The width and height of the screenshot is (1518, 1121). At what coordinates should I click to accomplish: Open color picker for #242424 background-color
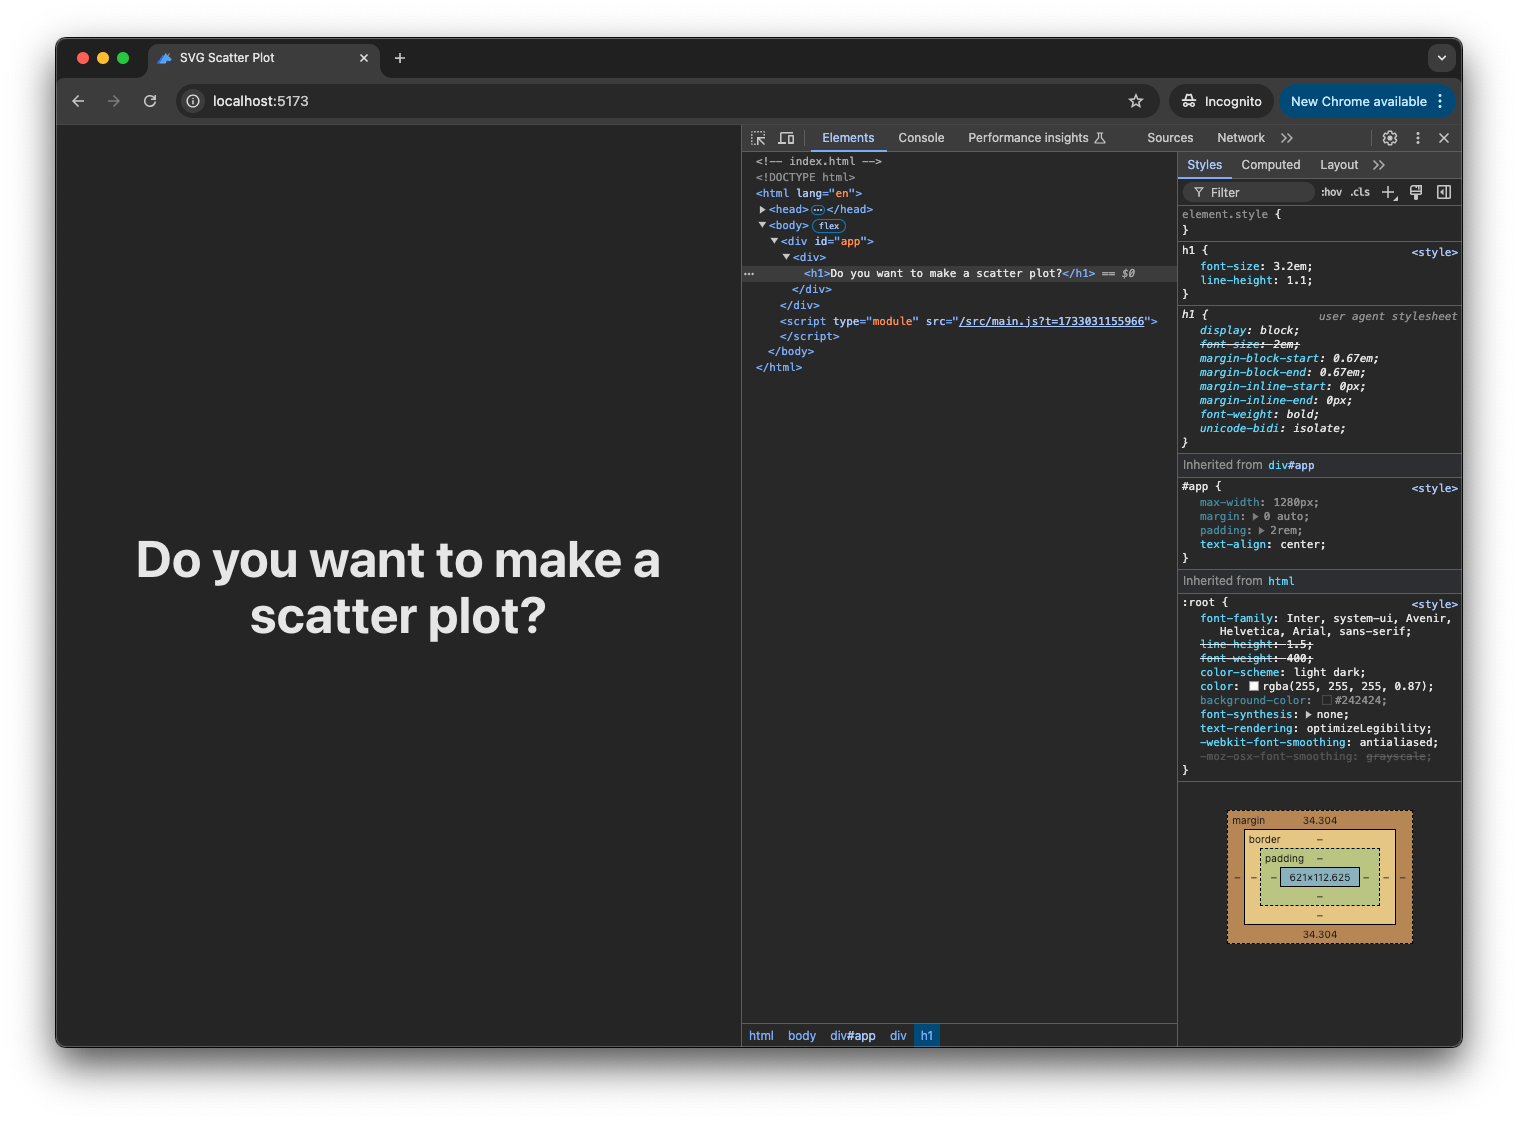click(1326, 701)
